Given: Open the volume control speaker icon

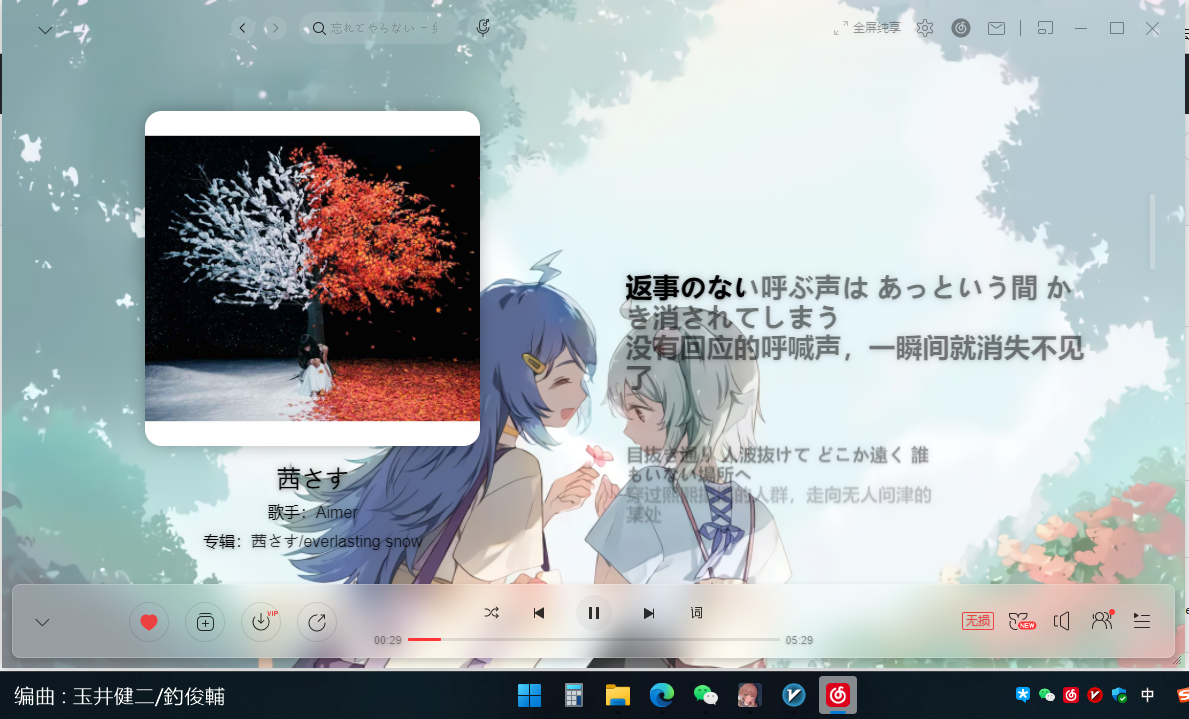Looking at the screenshot, I should [x=1062, y=621].
